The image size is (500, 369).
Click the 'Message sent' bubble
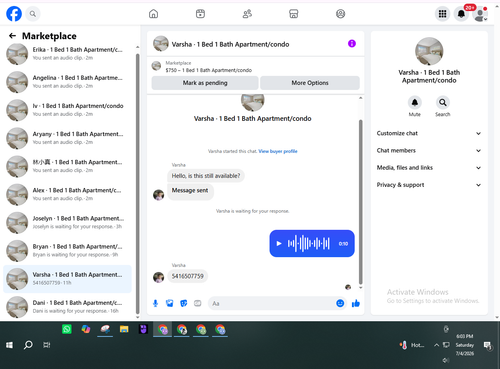tap(190, 191)
